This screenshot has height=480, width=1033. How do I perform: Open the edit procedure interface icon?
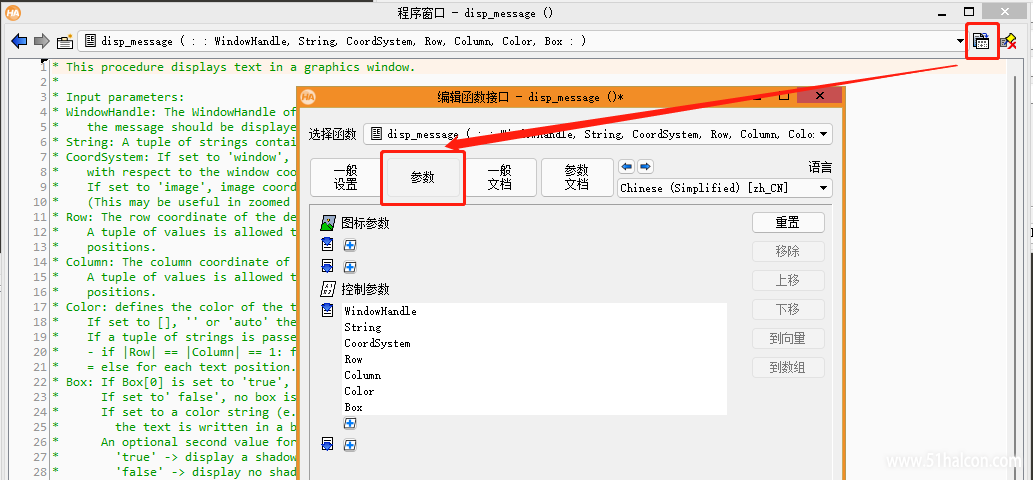[982, 41]
